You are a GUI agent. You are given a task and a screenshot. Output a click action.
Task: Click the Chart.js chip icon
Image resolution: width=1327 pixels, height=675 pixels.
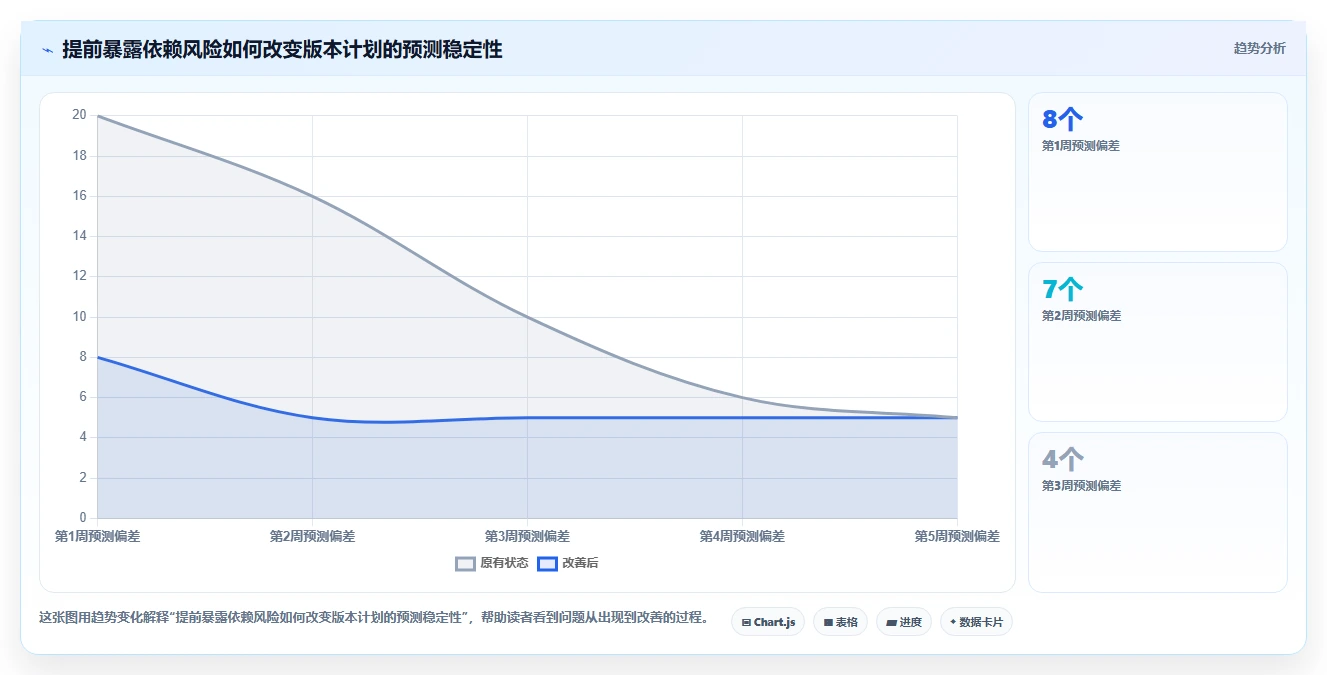click(746, 622)
